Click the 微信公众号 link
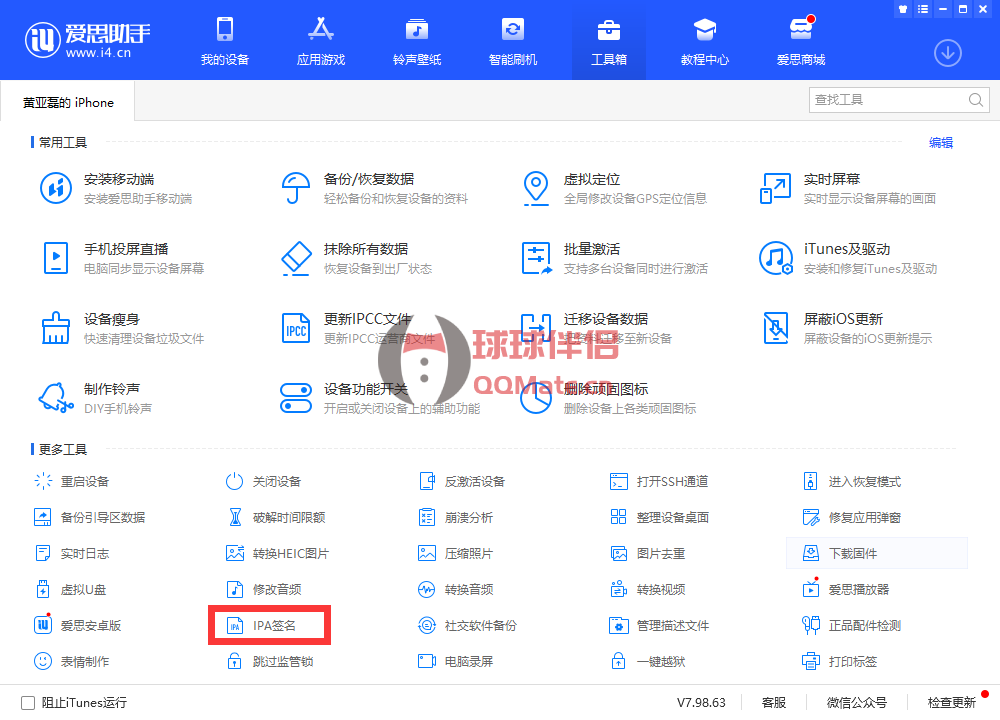Viewport: 1000px width, 720px height. coord(857,702)
